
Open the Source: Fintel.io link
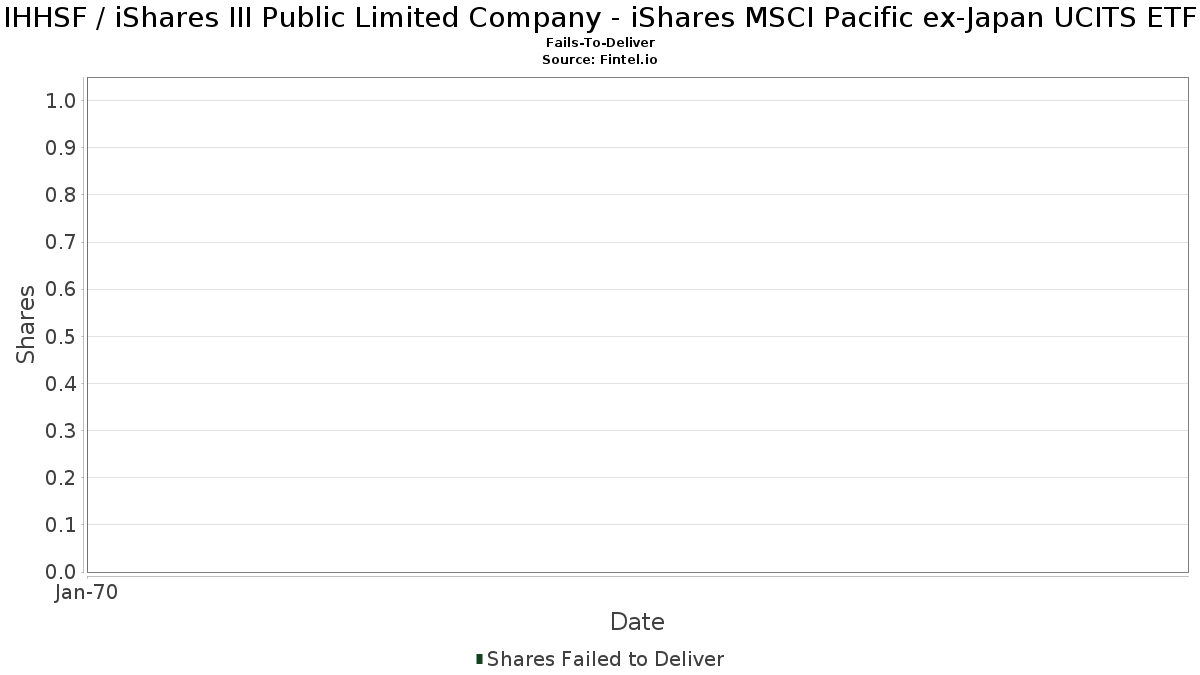click(599, 60)
